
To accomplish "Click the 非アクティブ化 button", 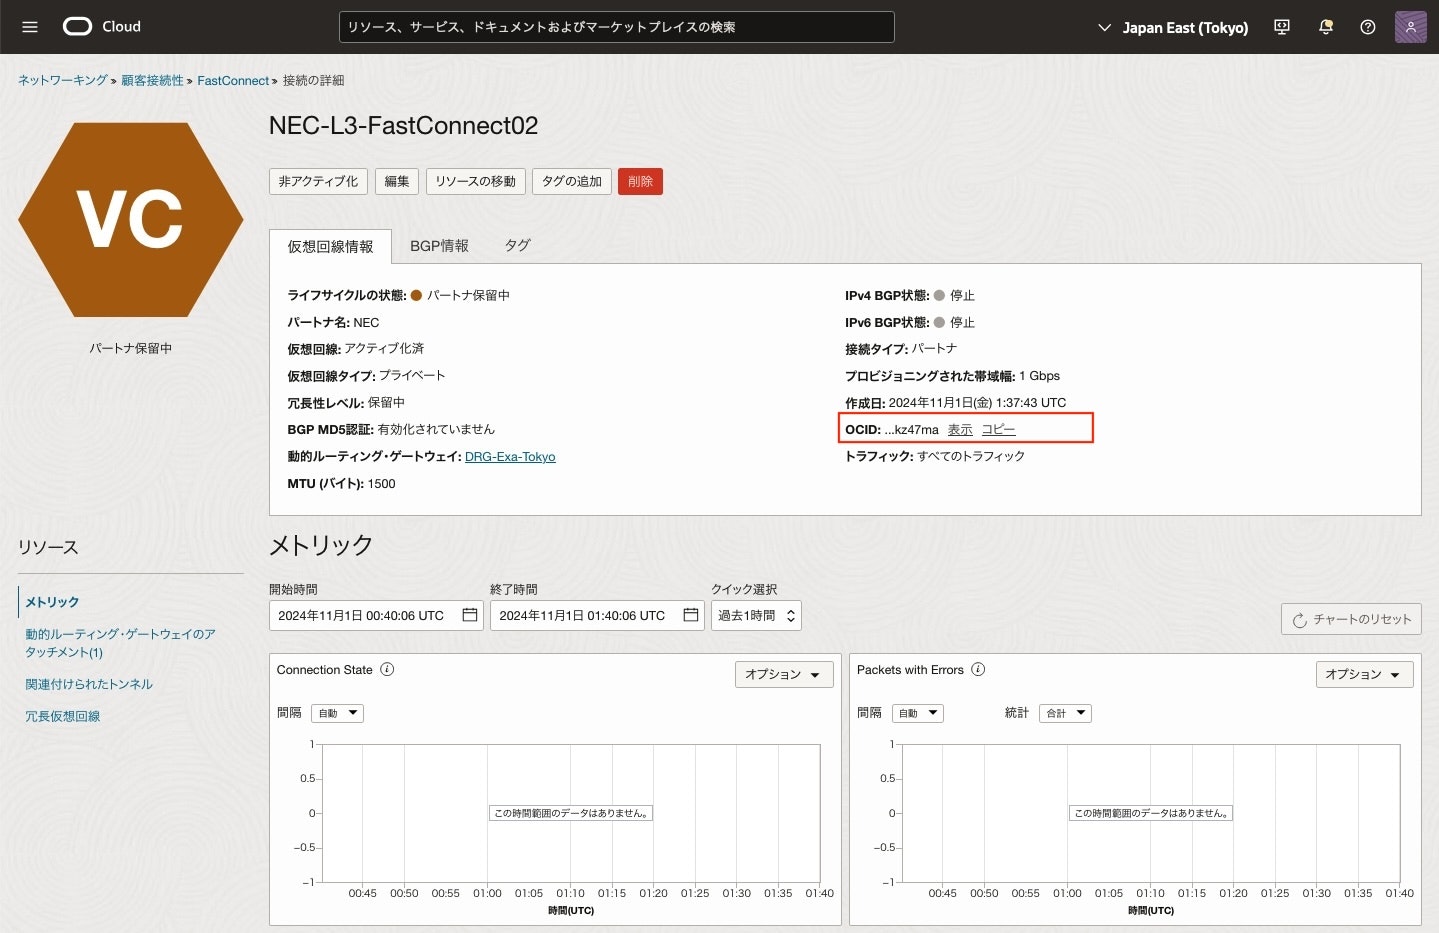I will pyautogui.click(x=318, y=181).
